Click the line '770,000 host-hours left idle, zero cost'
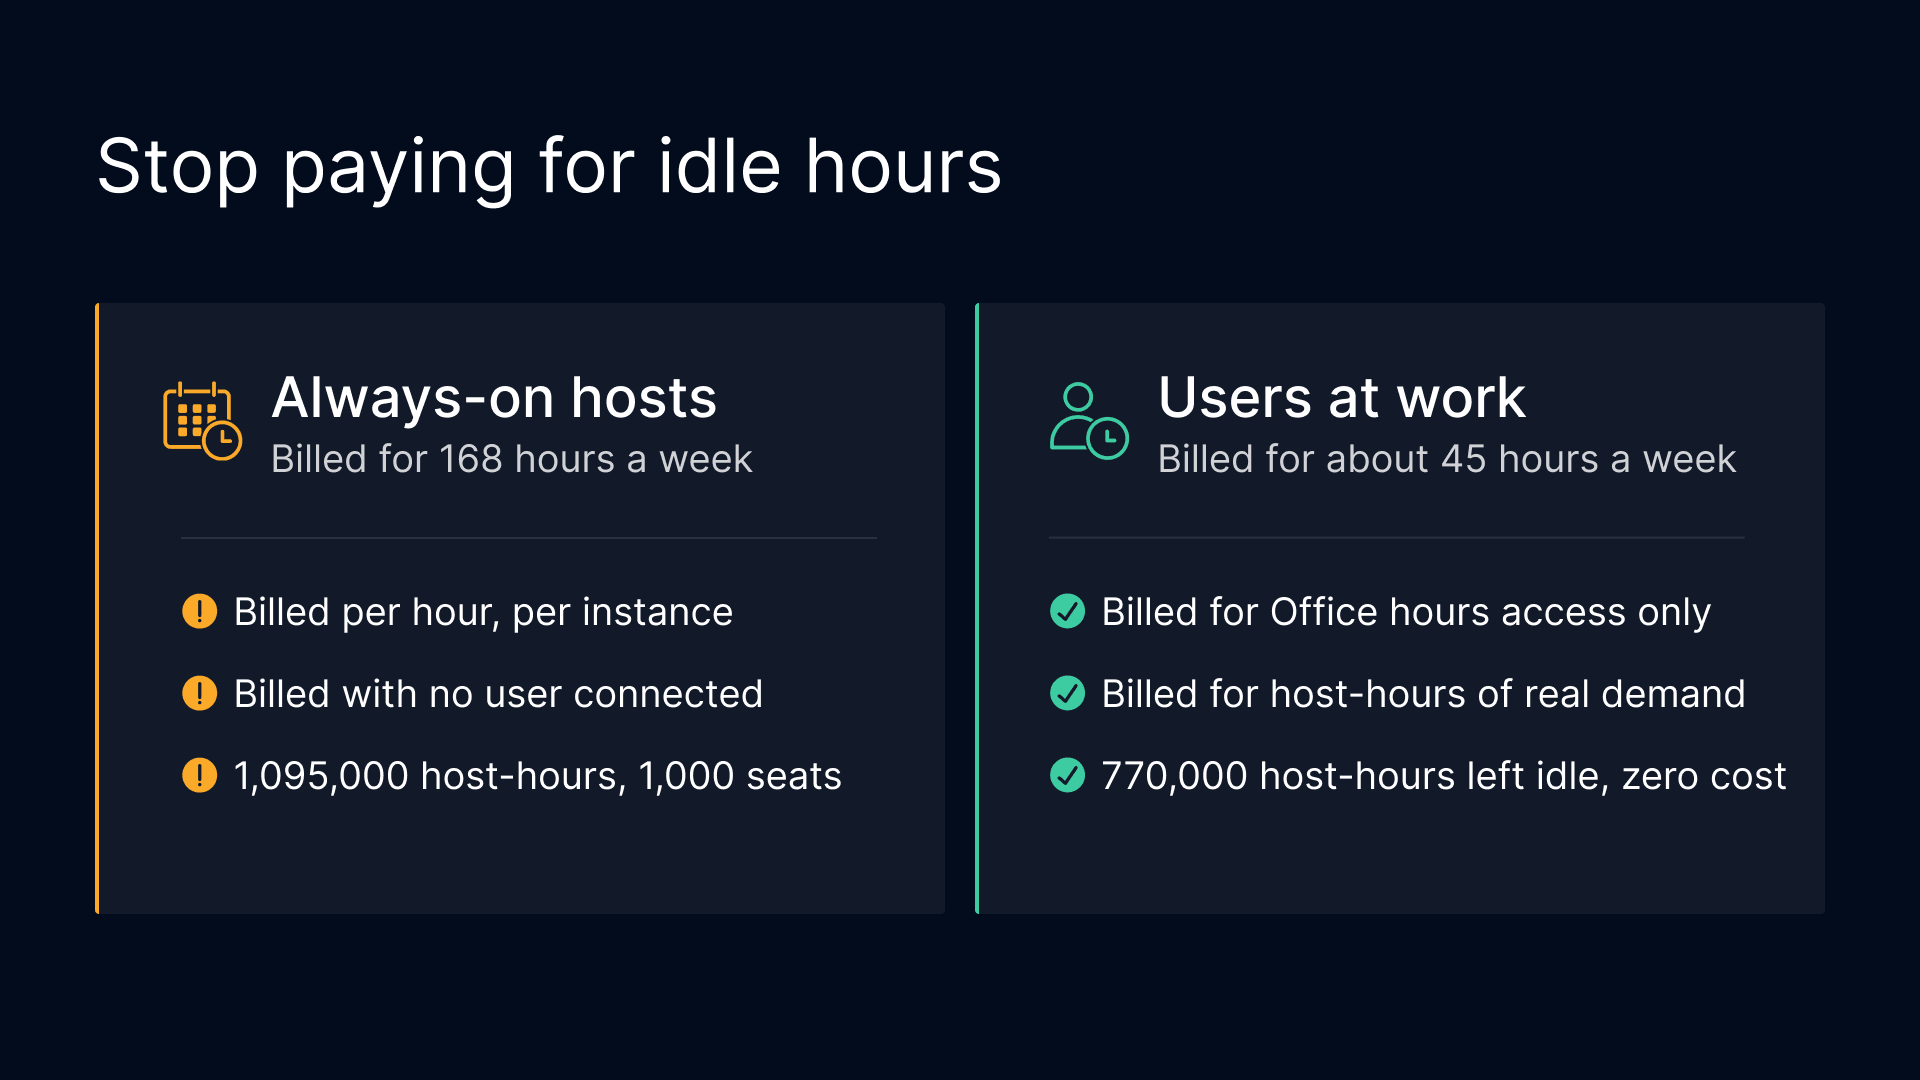Screen dimensions: 1920x1080 click(x=1443, y=776)
